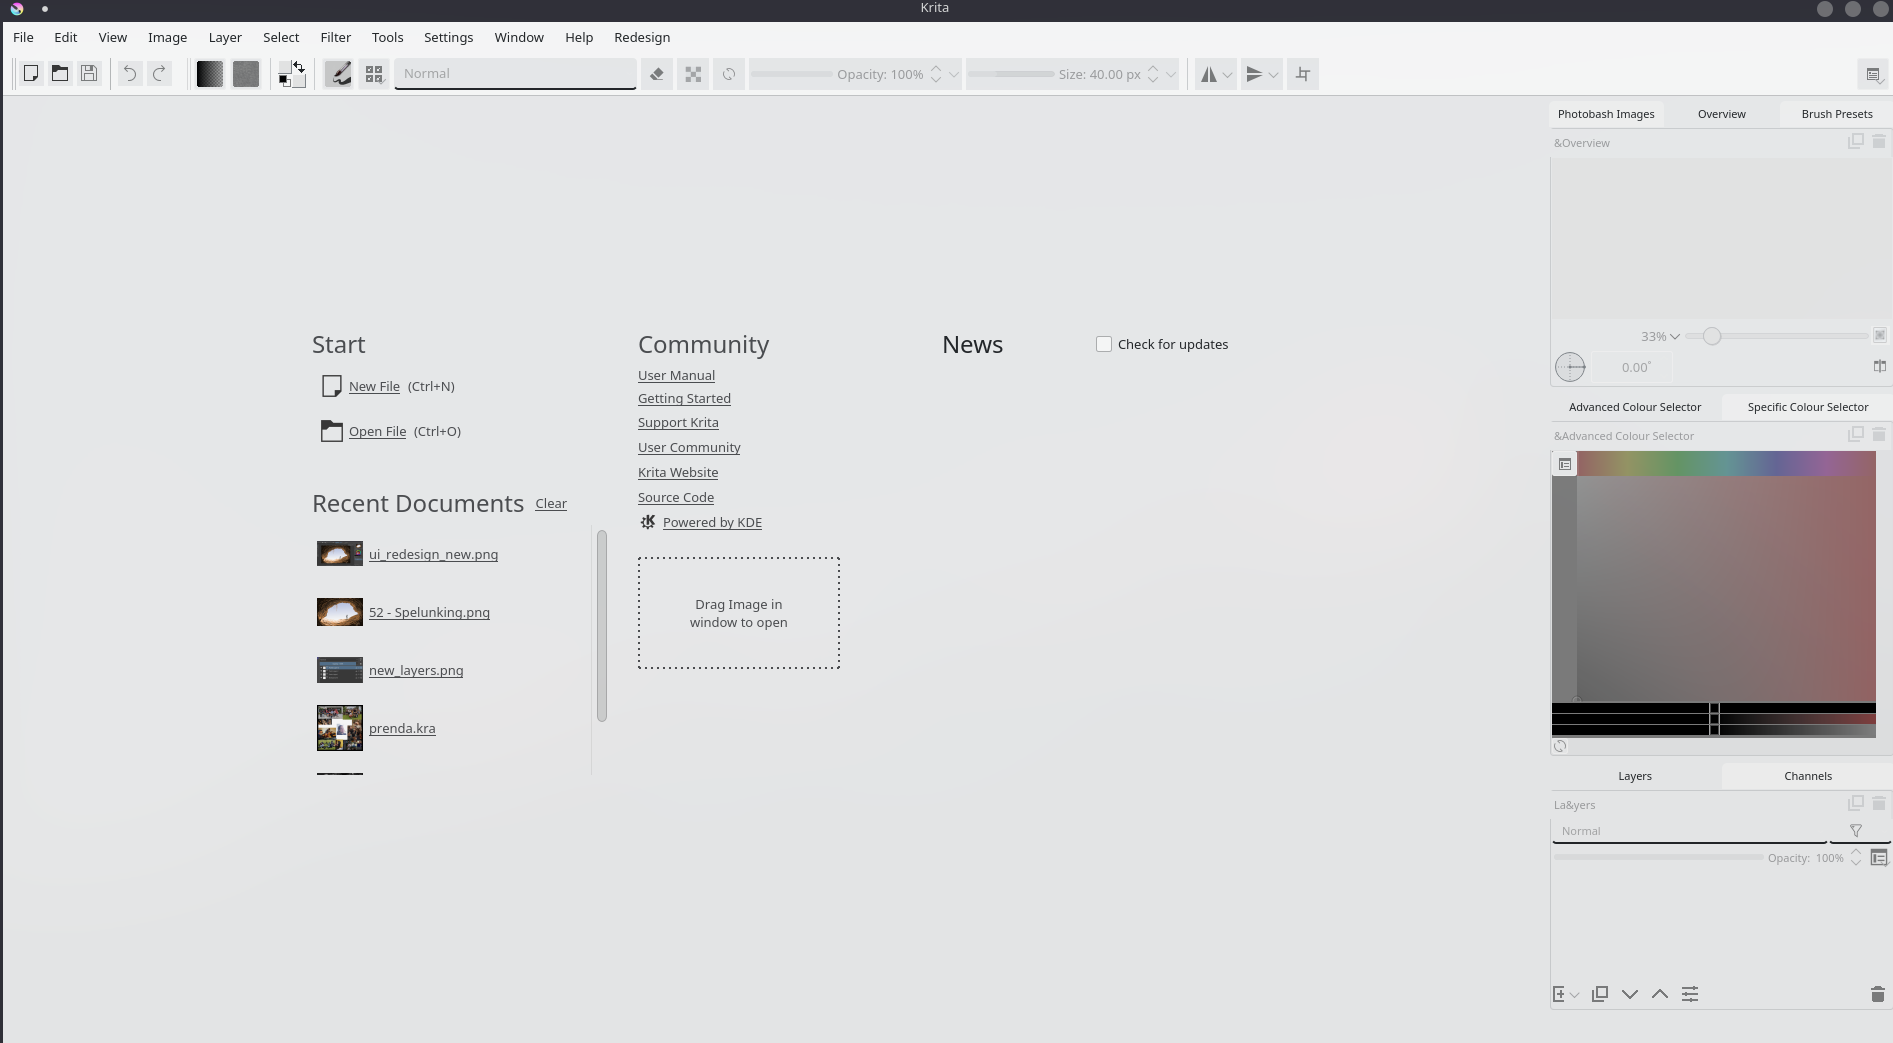Switch to the Specific Colour Selector tab
The image size is (1893, 1043).
point(1807,407)
